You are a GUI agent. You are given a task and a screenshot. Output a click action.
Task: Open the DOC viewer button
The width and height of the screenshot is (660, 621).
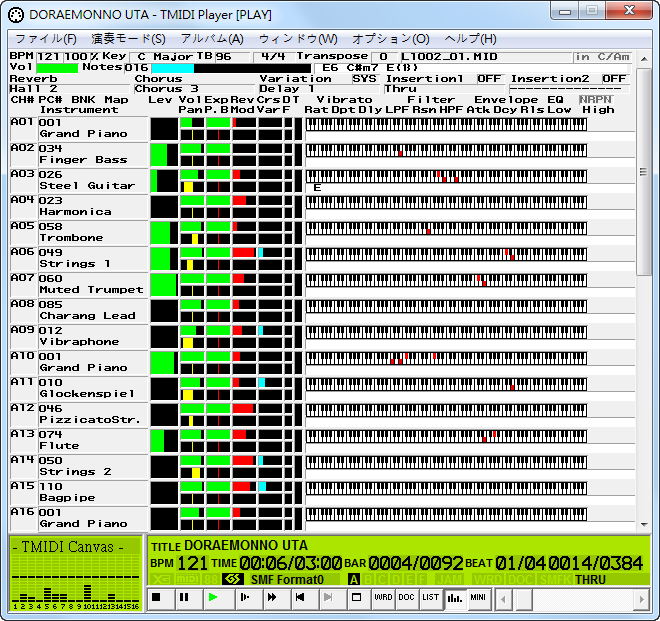406,597
